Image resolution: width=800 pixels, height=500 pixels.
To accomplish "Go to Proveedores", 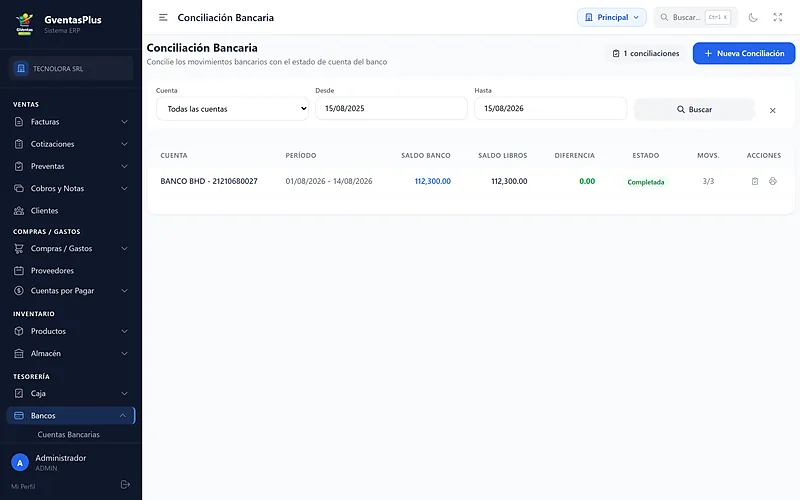I will point(71,270).
